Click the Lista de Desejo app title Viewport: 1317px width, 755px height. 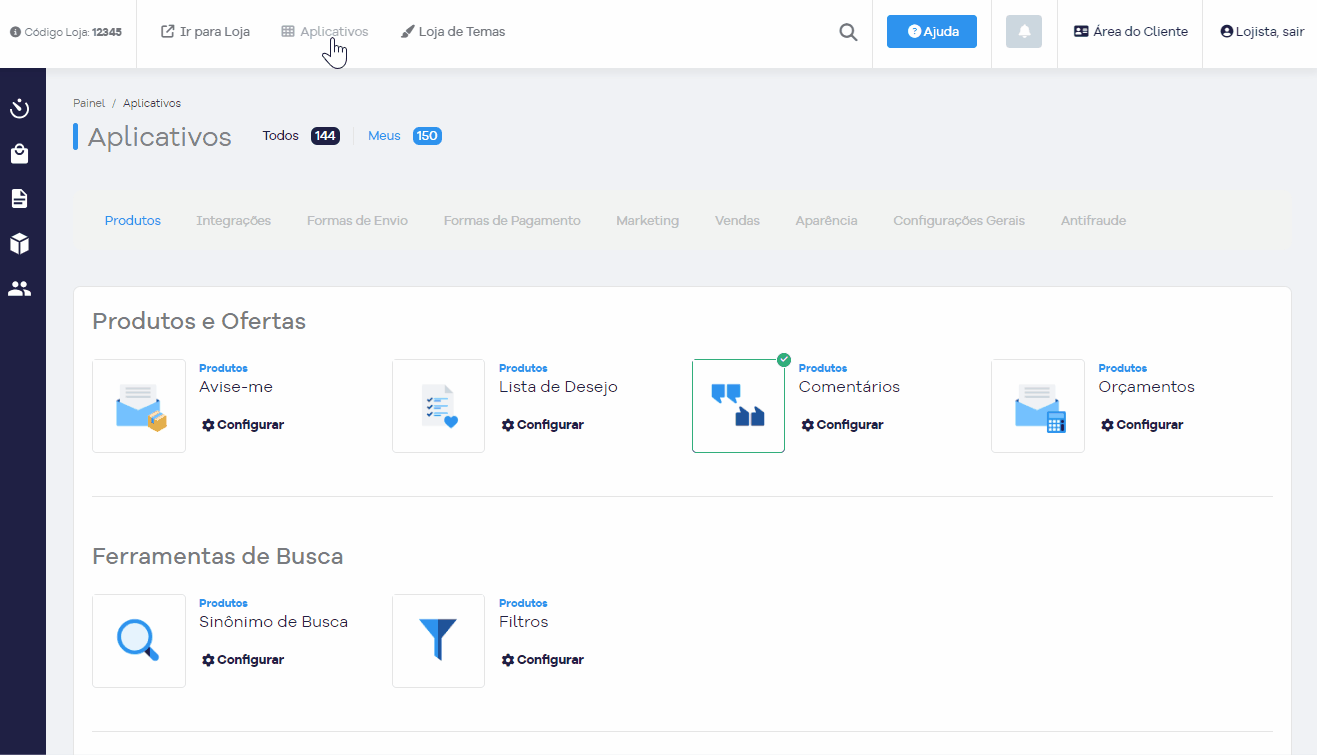coord(558,387)
